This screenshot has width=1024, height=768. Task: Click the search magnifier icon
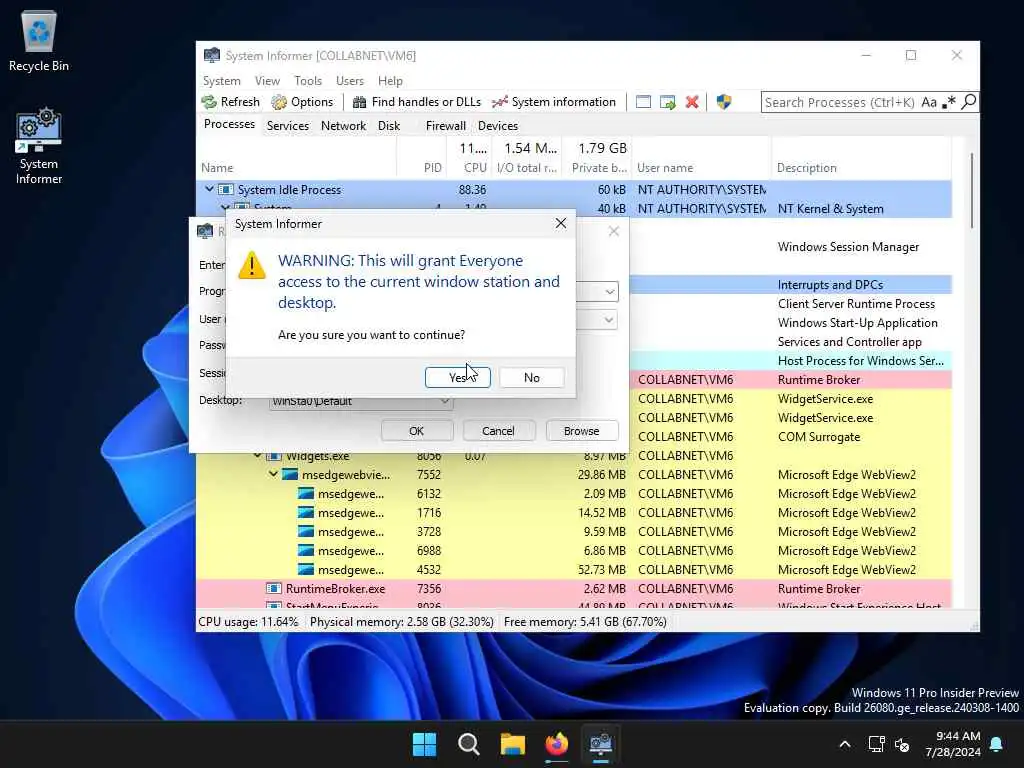click(969, 102)
